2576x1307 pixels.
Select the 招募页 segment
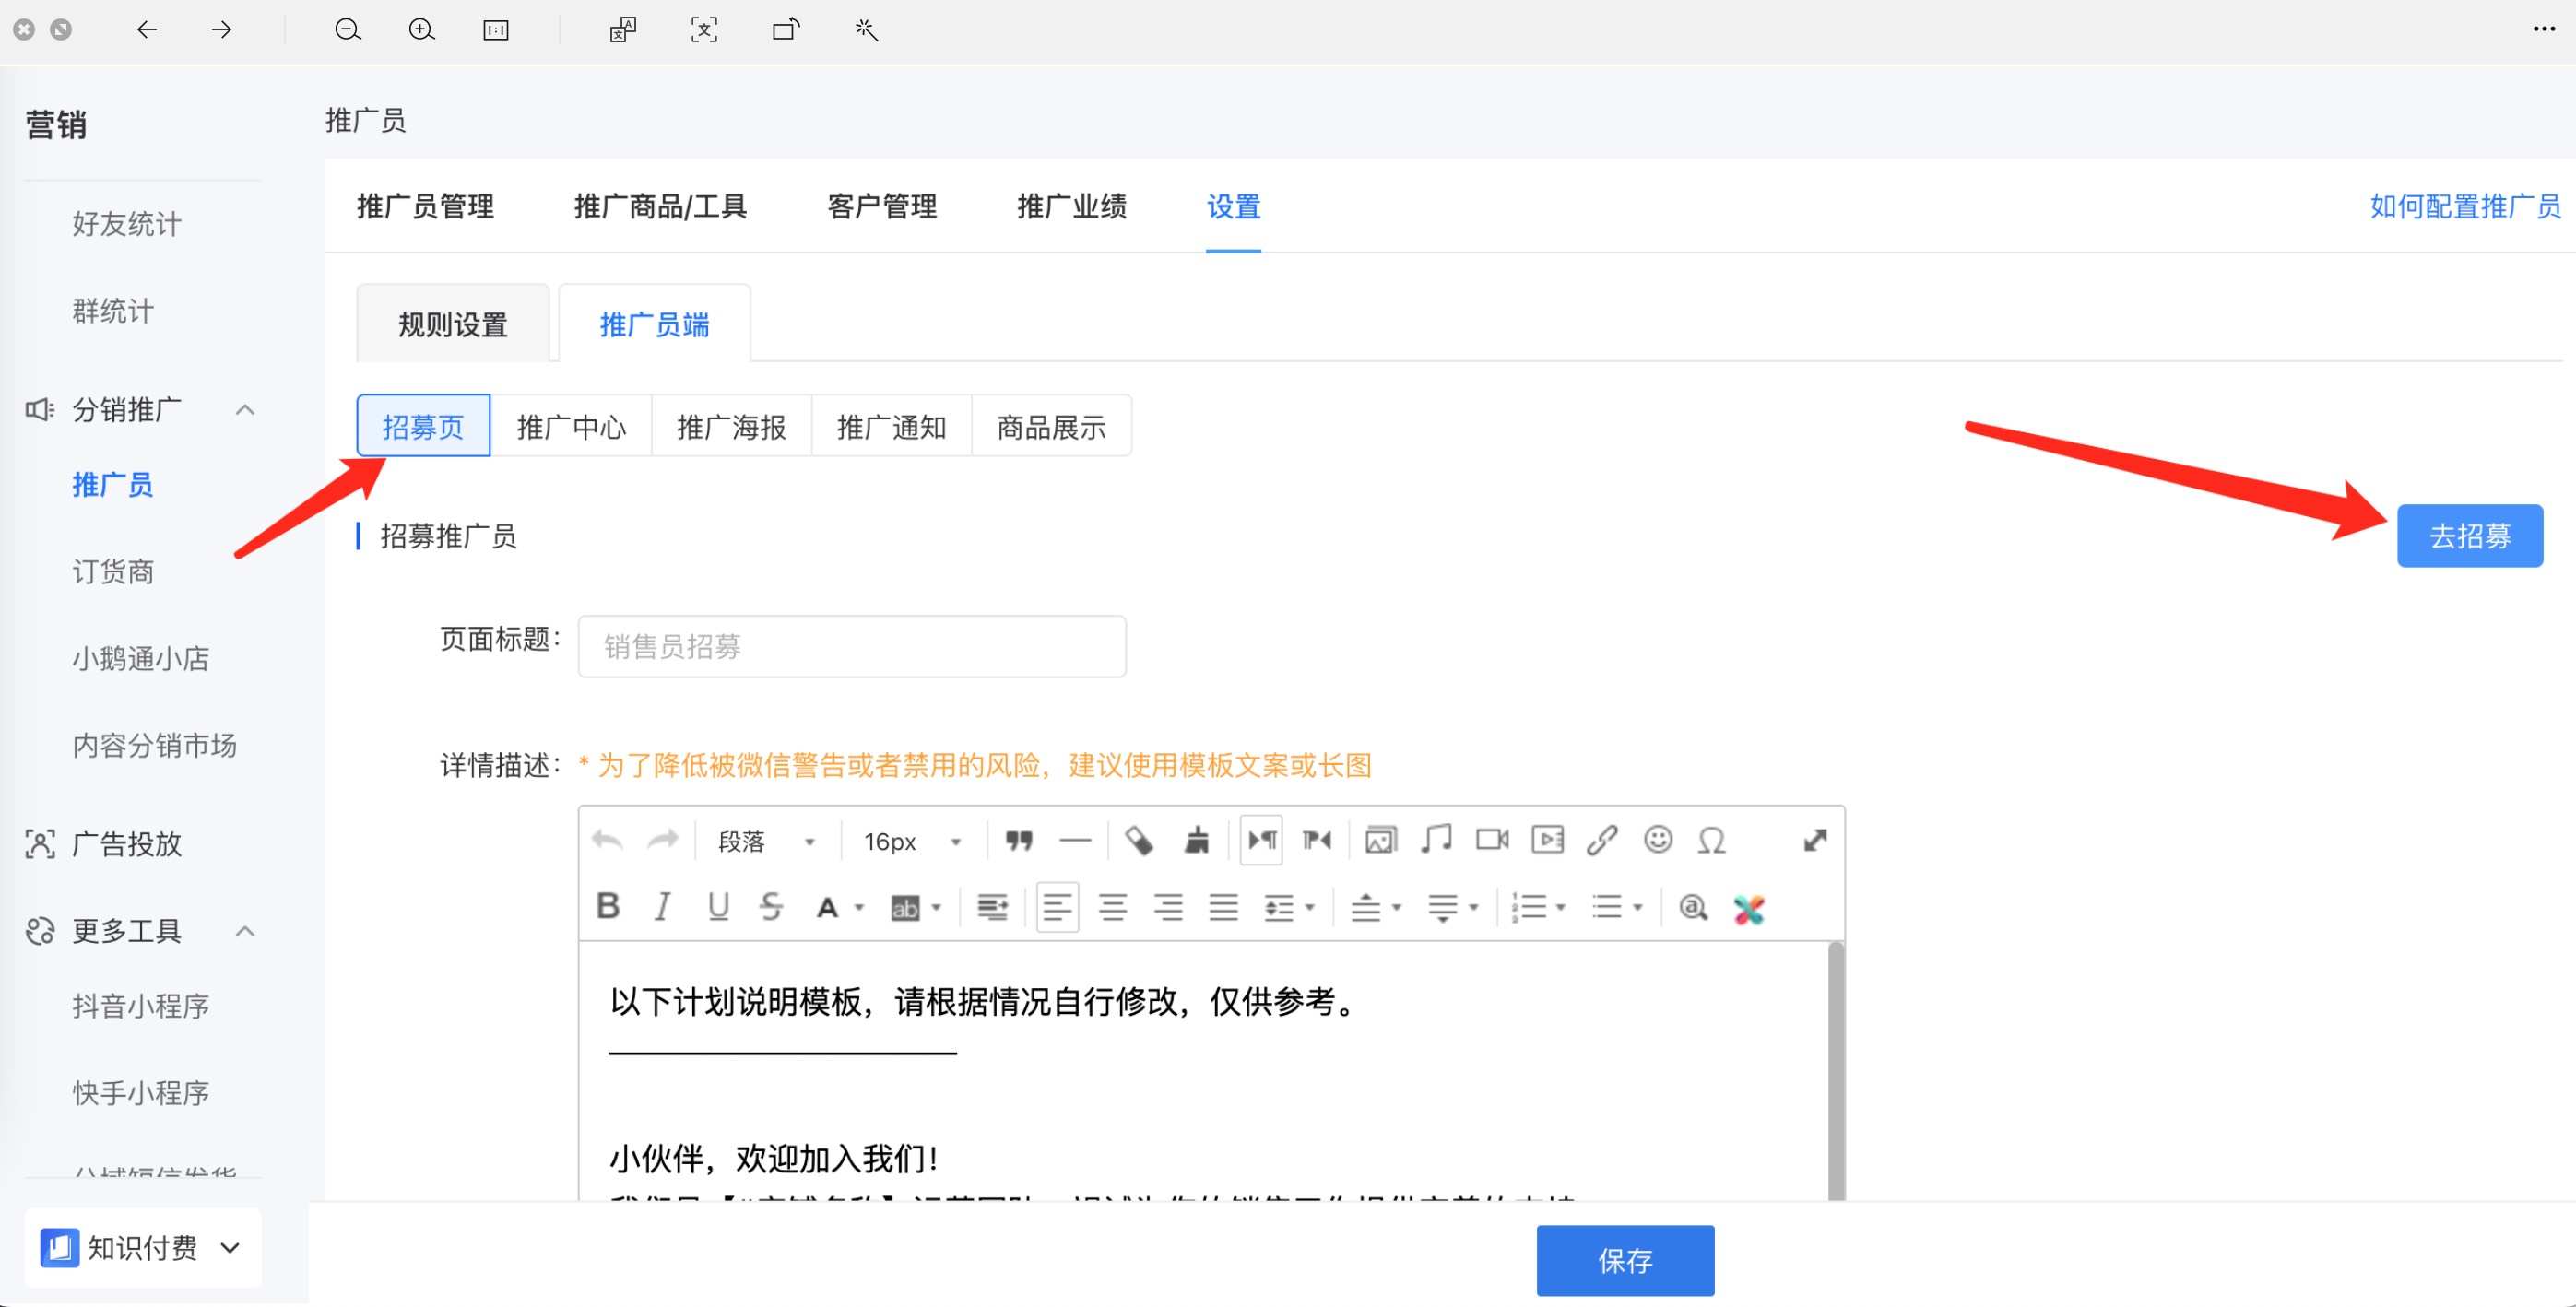(x=423, y=426)
